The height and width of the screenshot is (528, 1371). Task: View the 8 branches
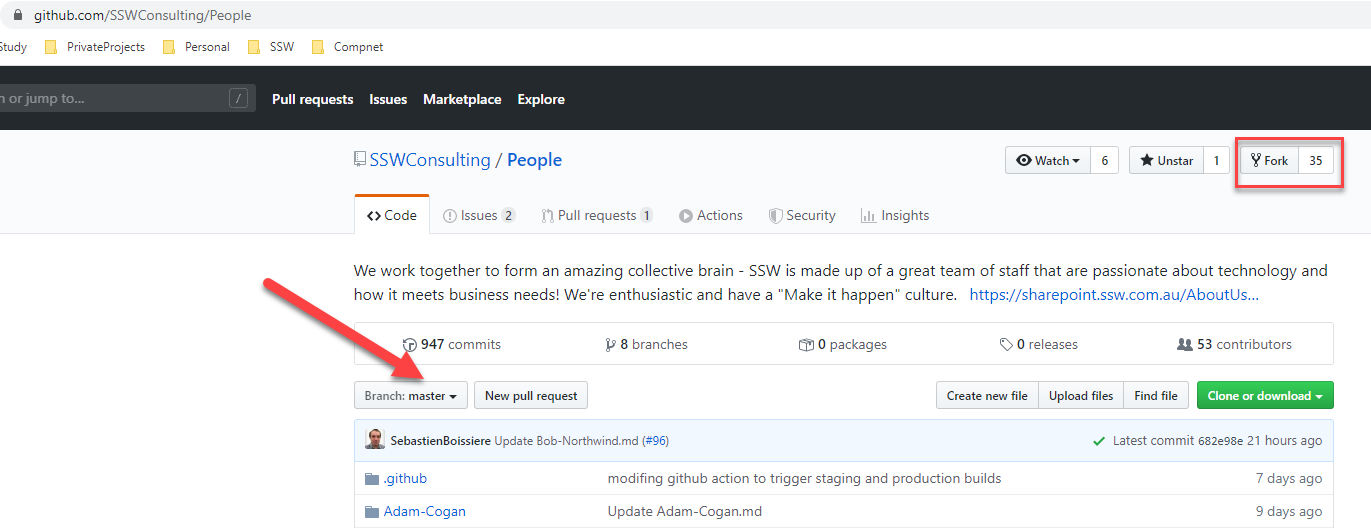pyautogui.click(x=647, y=344)
